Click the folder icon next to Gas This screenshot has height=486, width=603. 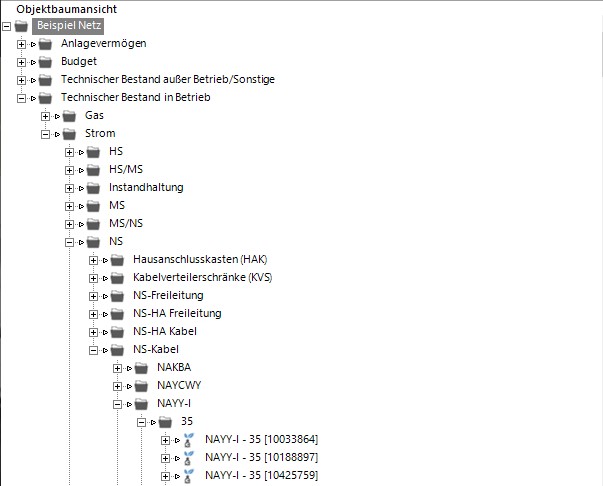[x=69, y=116]
